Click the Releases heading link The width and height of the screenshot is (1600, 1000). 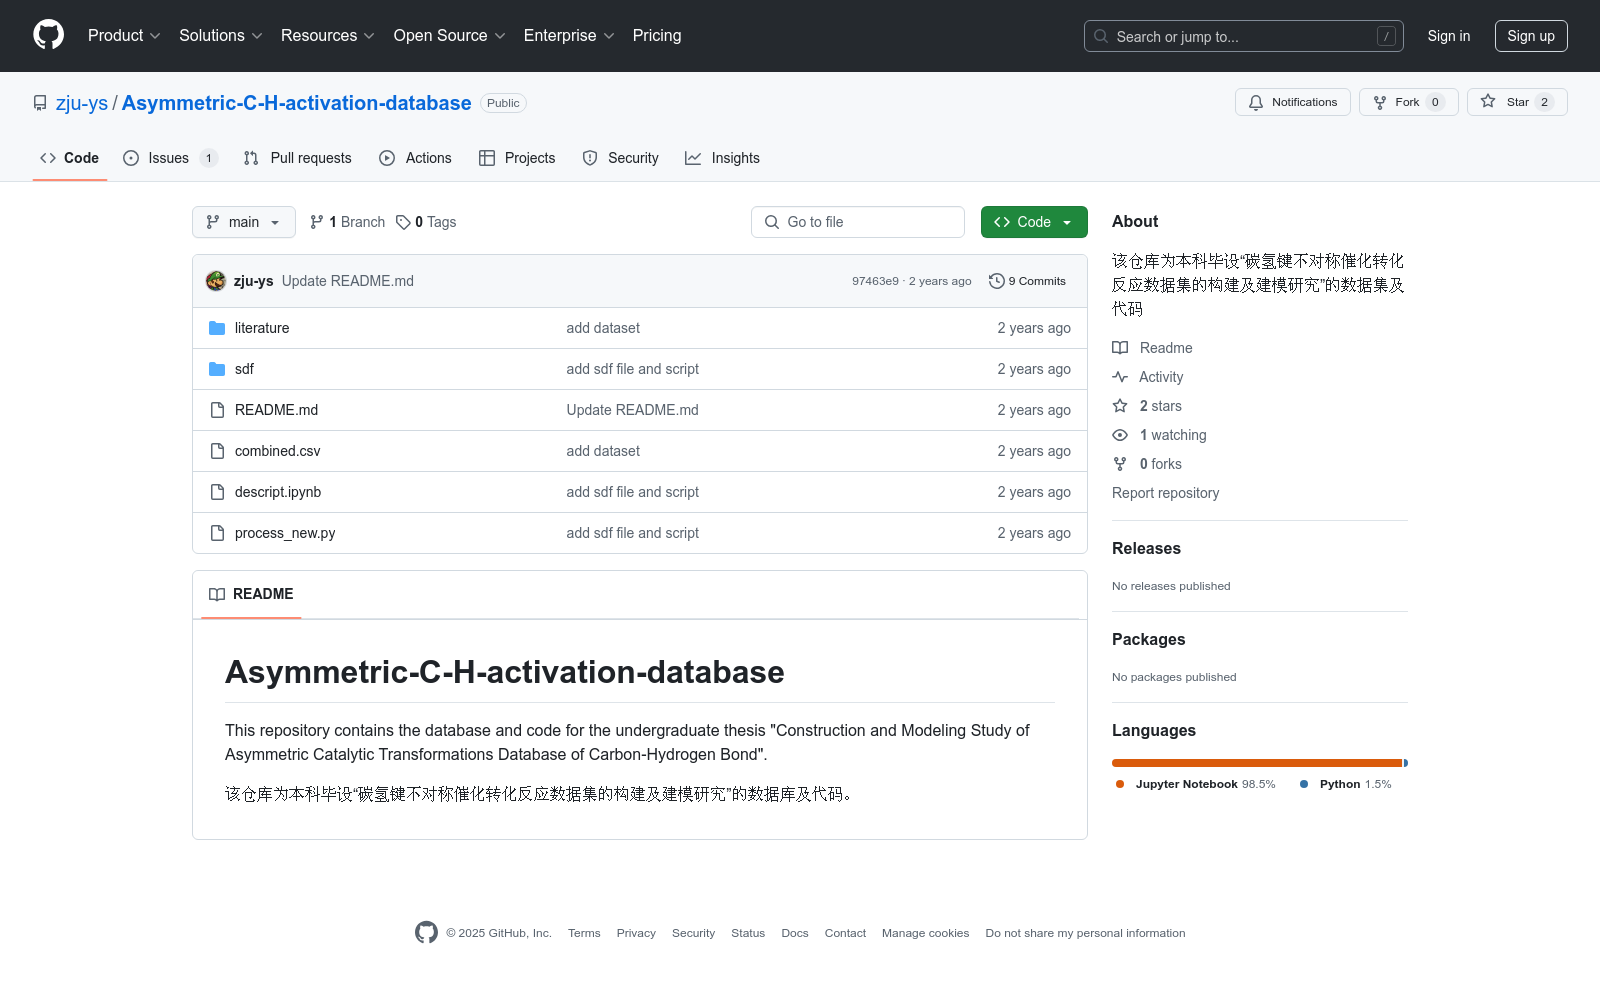(x=1146, y=548)
